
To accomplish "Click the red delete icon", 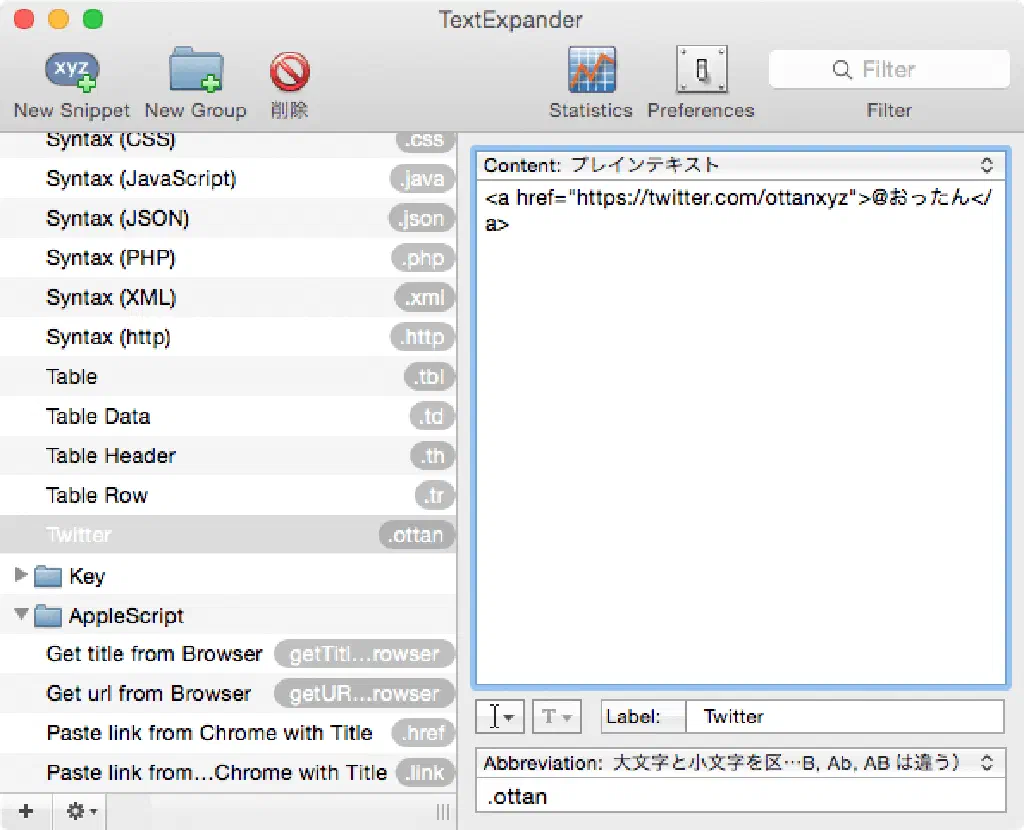I will click(x=289, y=72).
